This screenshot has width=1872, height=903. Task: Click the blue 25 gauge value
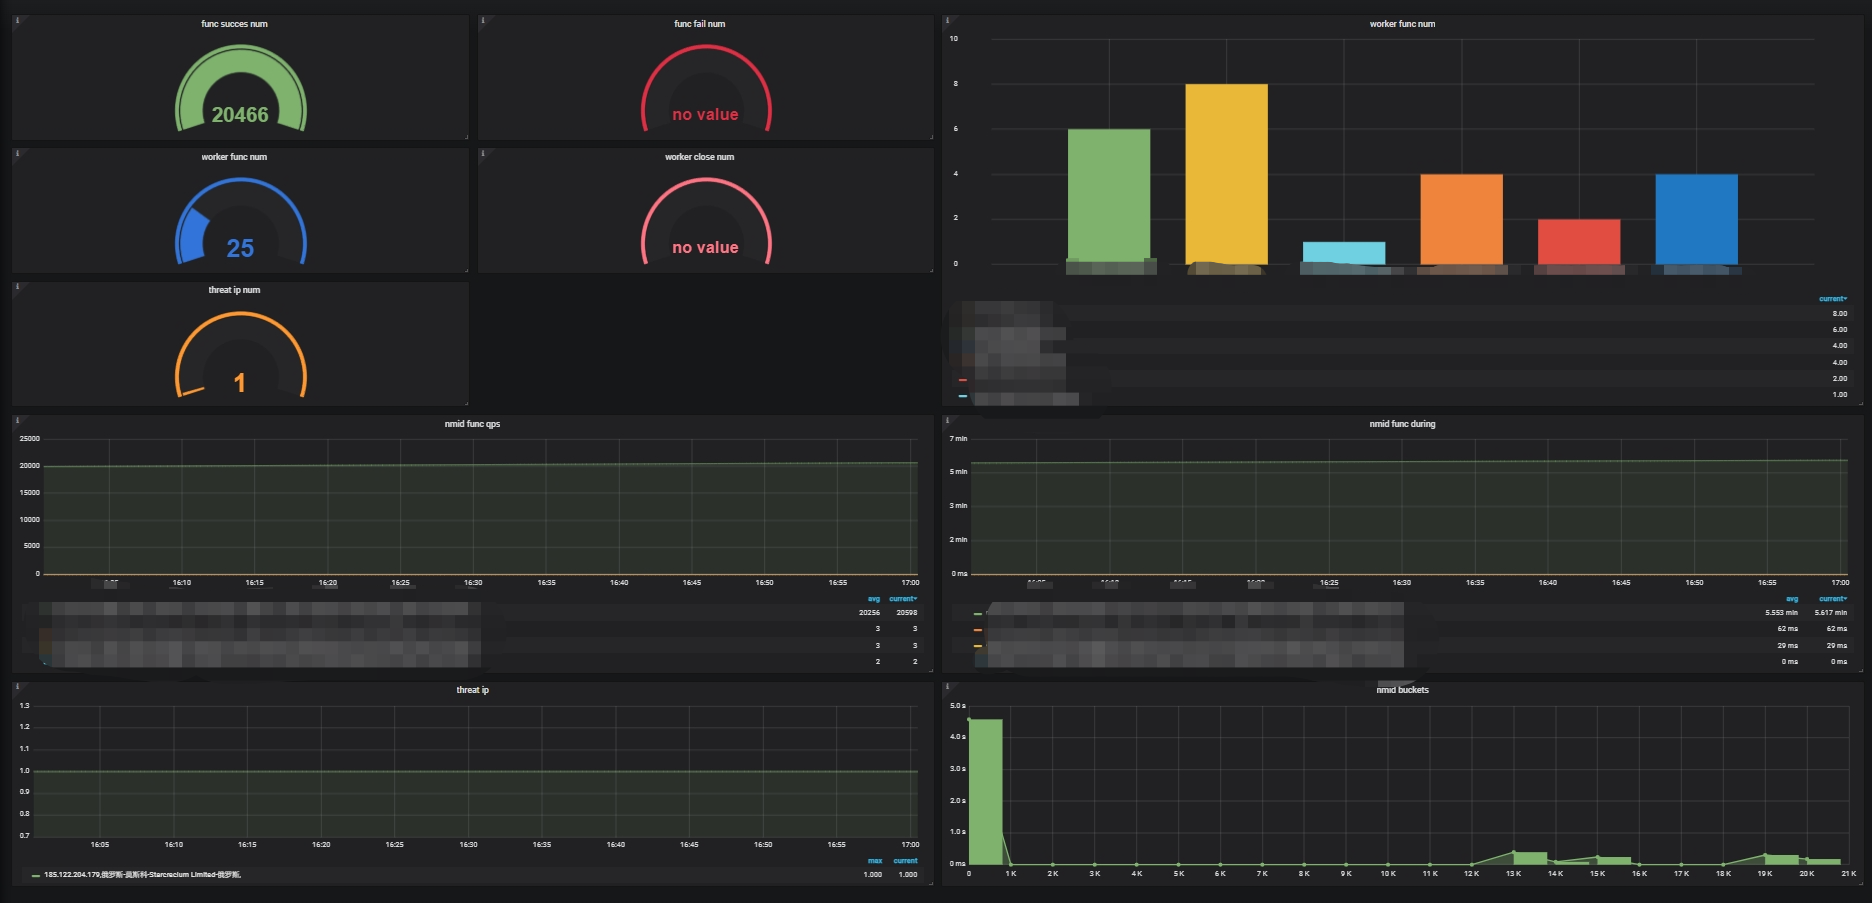coord(240,248)
